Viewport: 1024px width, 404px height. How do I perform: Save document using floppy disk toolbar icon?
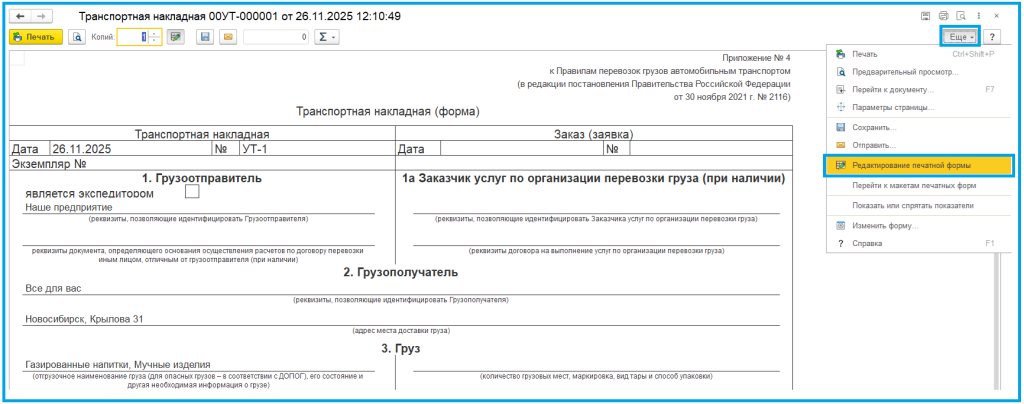[x=205, y=37]
